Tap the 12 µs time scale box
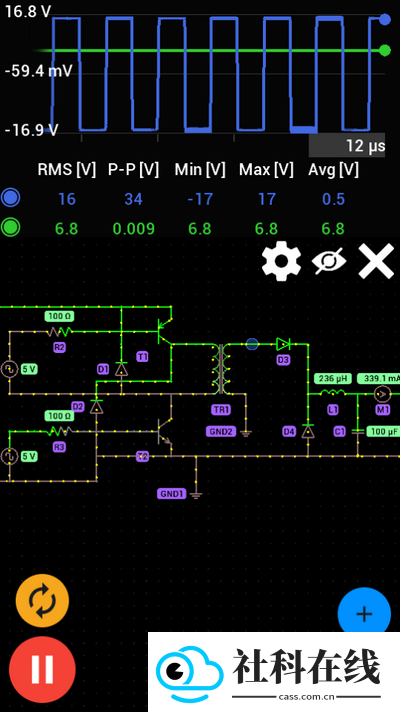The width and height of the screenshot is (400, 712). click(347, 145)
